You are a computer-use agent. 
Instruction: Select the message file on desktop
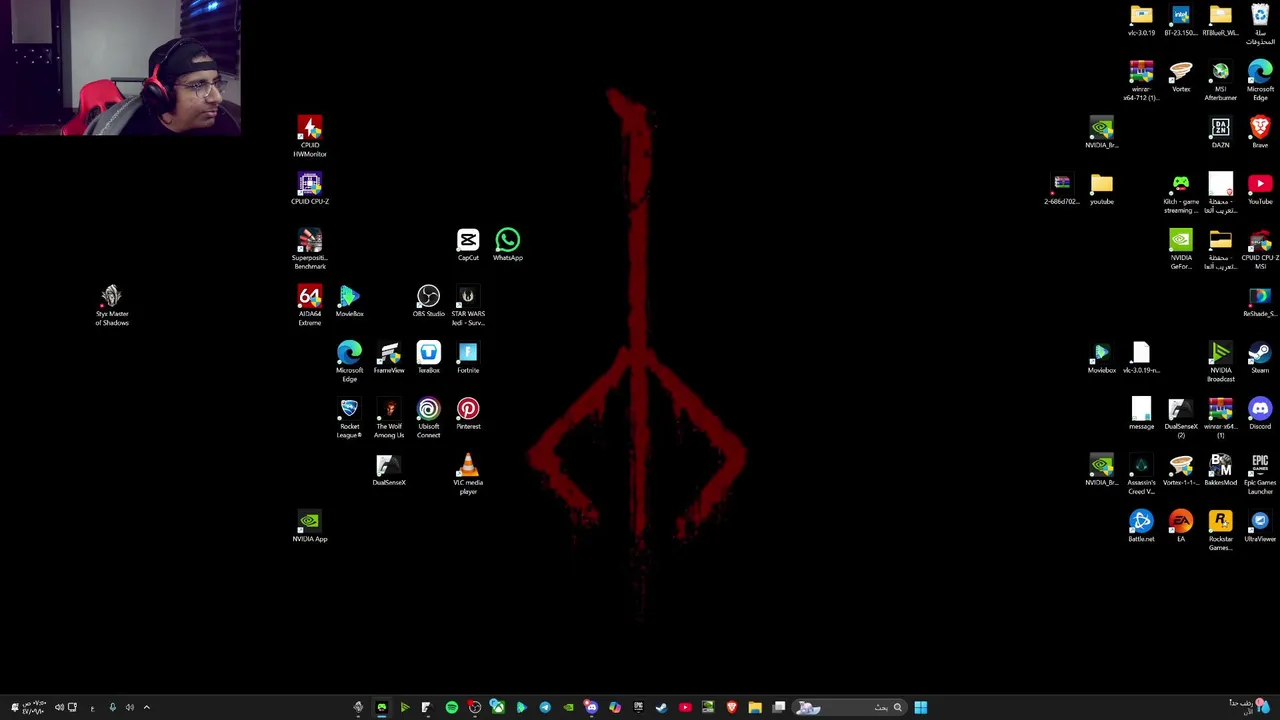[x=1141, y=414]
